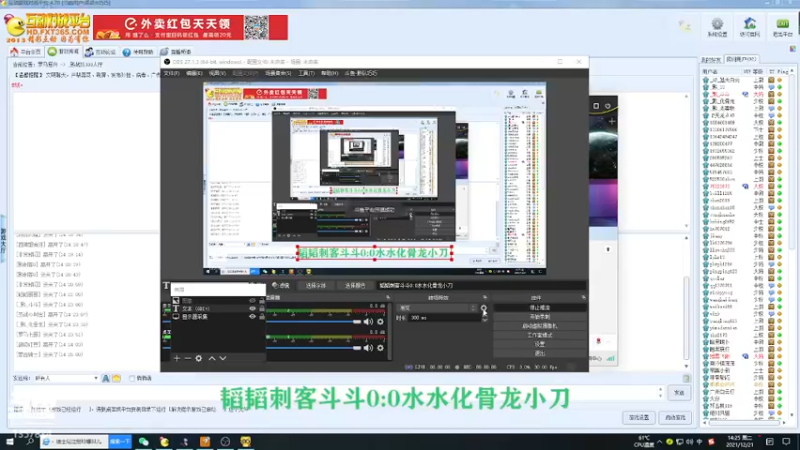Viewport: 800px width, 450px height.
Task: Pop out the scene transitions dock
Action: point(485,297)
